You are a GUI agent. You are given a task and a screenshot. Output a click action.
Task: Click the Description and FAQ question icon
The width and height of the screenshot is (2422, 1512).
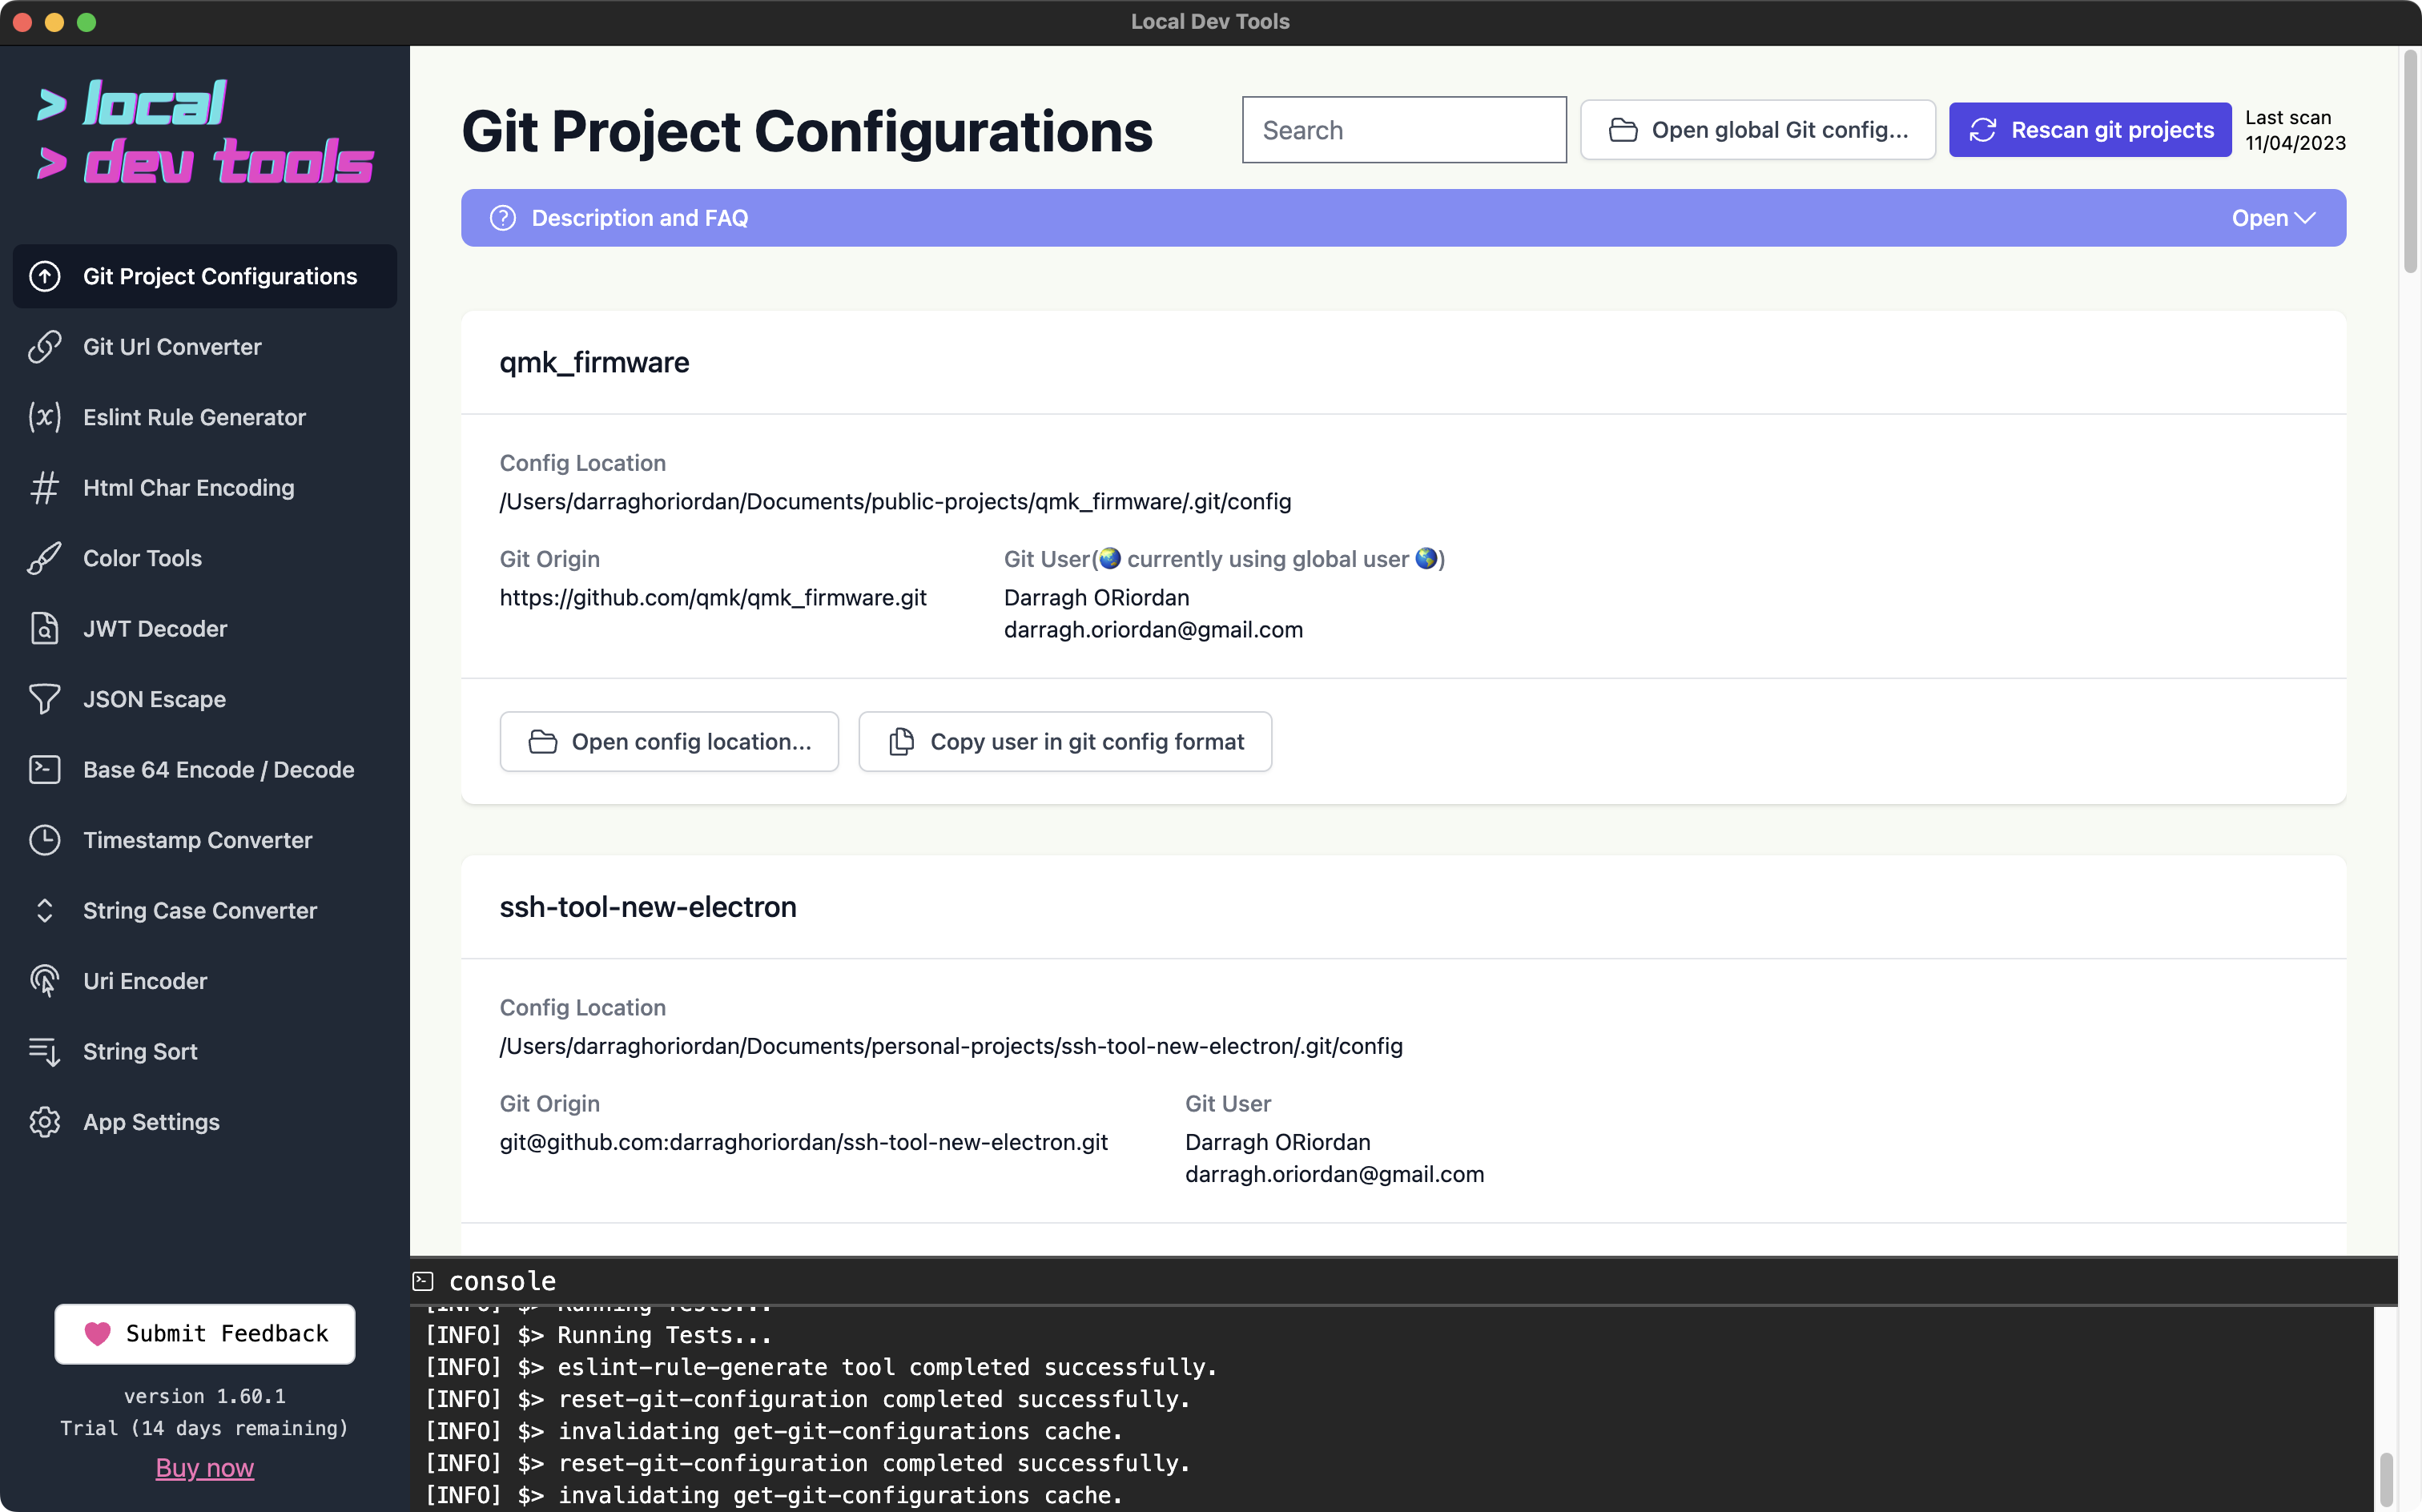click(x=503, y=218)
